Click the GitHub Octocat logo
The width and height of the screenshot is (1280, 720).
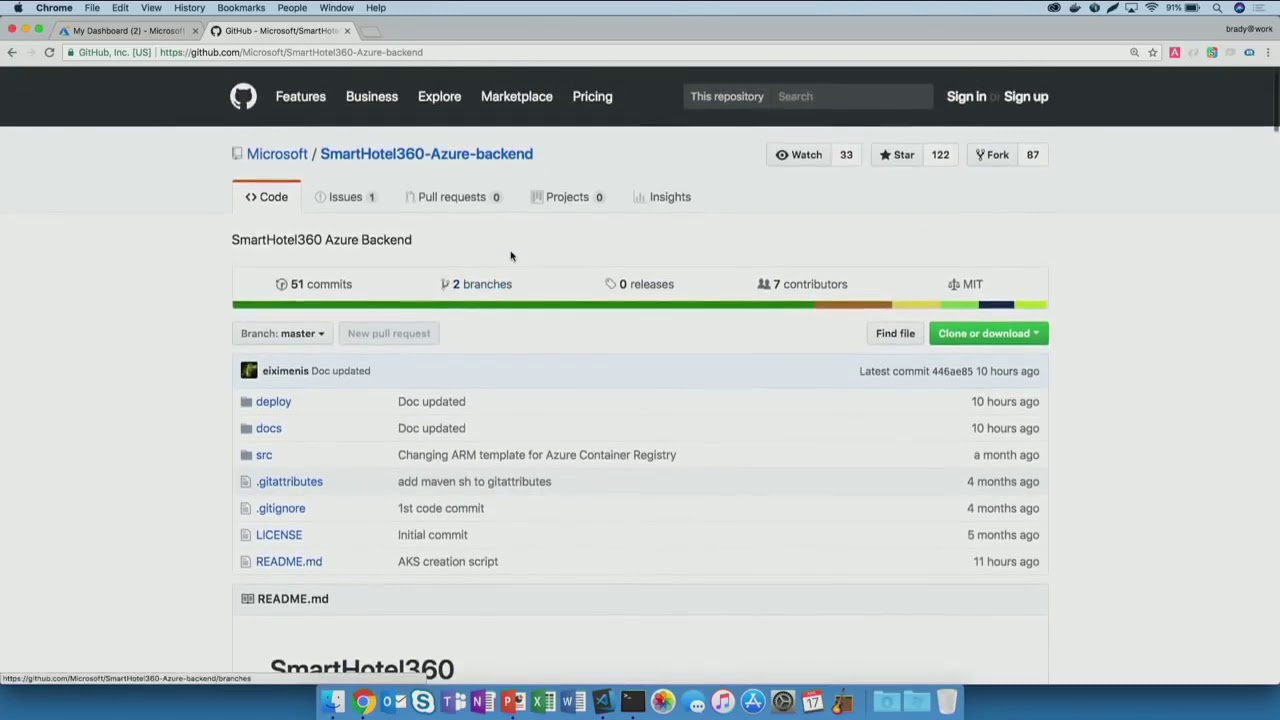pos(243,96)
